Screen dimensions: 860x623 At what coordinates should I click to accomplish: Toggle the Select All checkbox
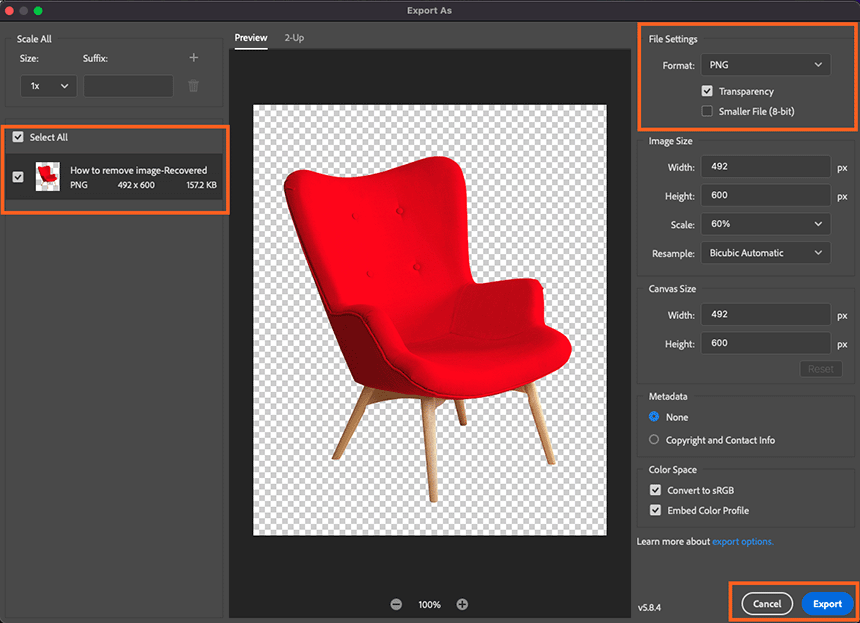point(18,137)
